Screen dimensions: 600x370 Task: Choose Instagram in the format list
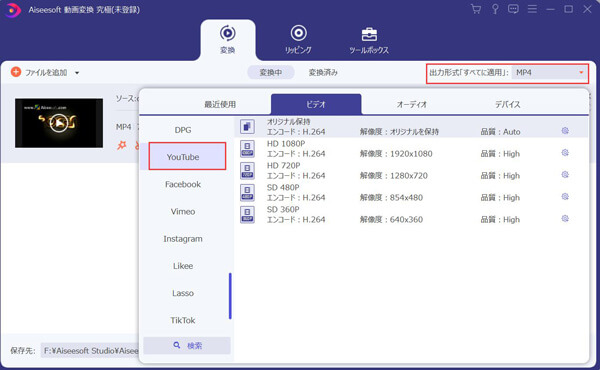click(183, 238)
